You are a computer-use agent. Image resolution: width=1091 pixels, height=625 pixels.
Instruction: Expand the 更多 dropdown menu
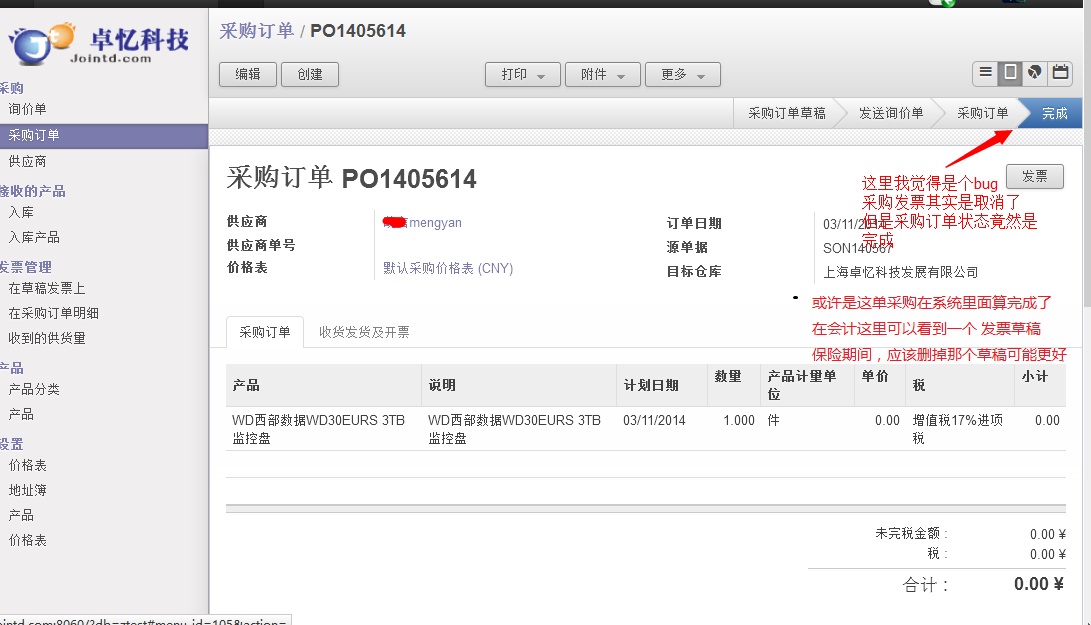[x=682, y=75]
